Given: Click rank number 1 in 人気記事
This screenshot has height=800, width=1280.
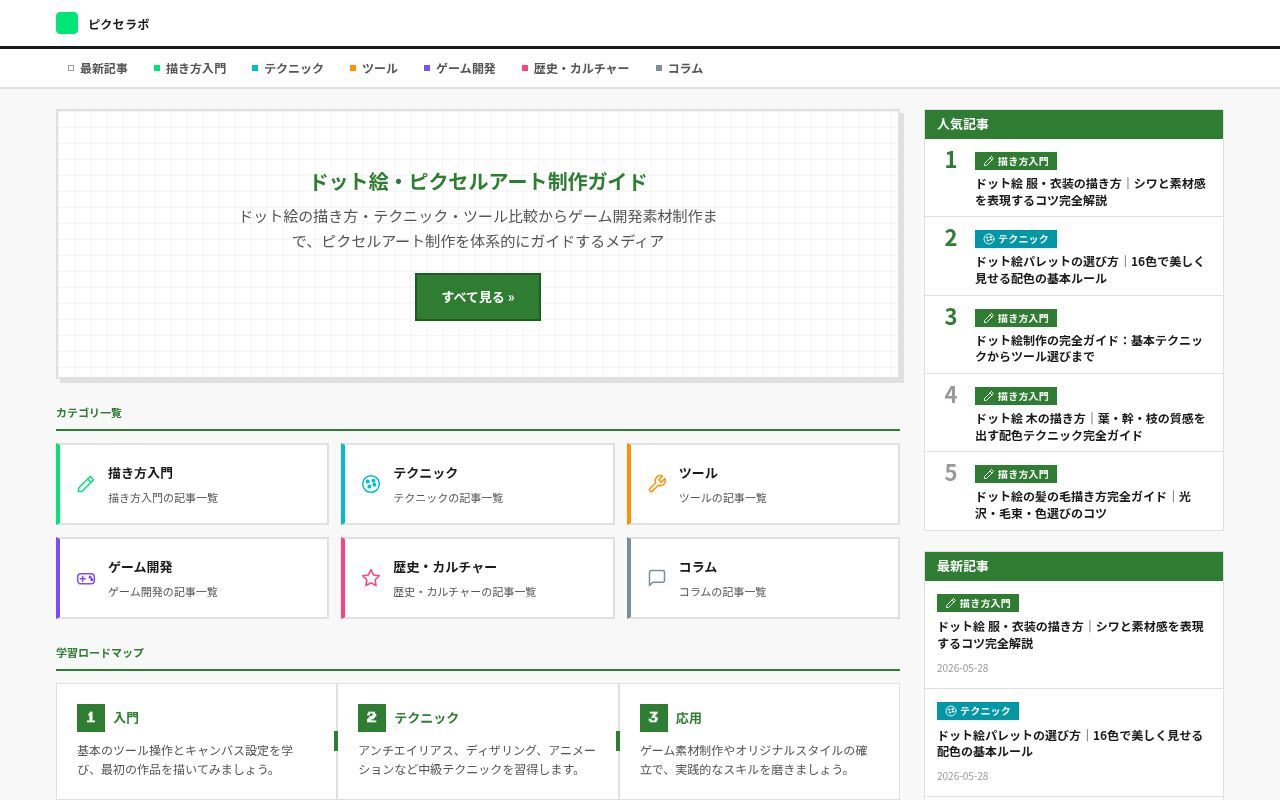Looking at the screenshot, I should (x=951, y=160).
